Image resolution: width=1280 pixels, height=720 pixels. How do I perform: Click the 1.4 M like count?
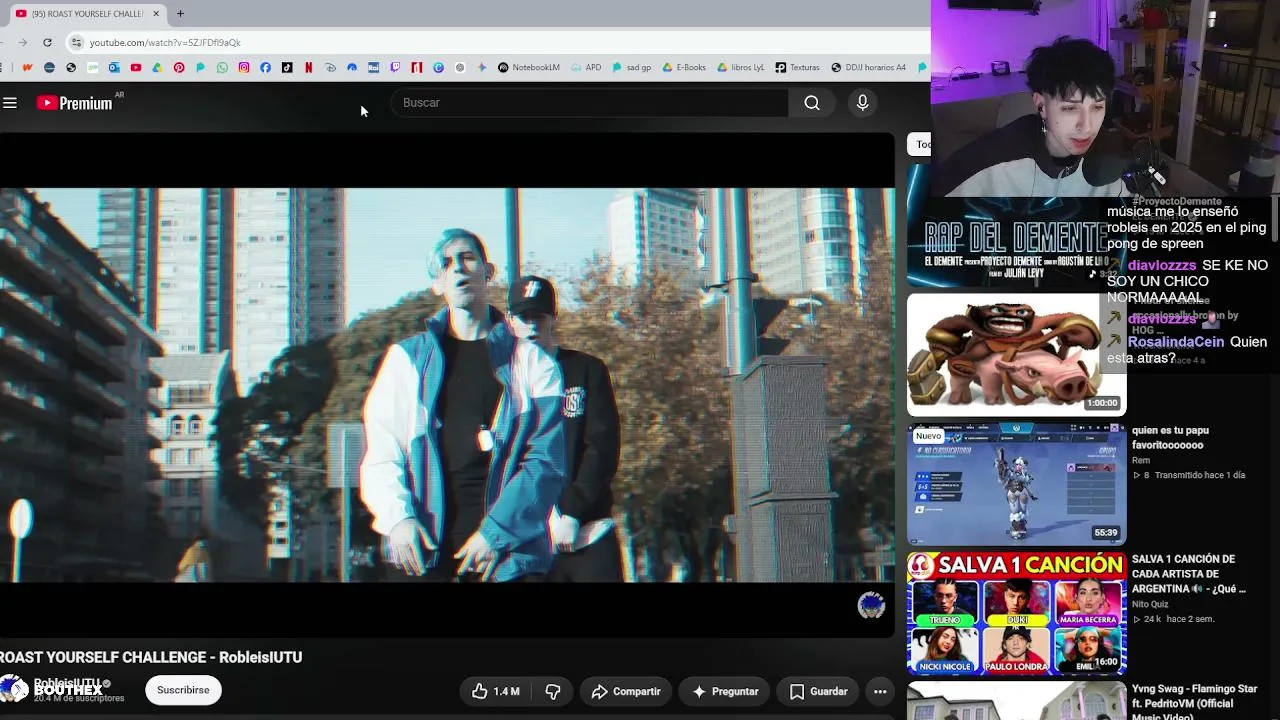click(506, 691)
